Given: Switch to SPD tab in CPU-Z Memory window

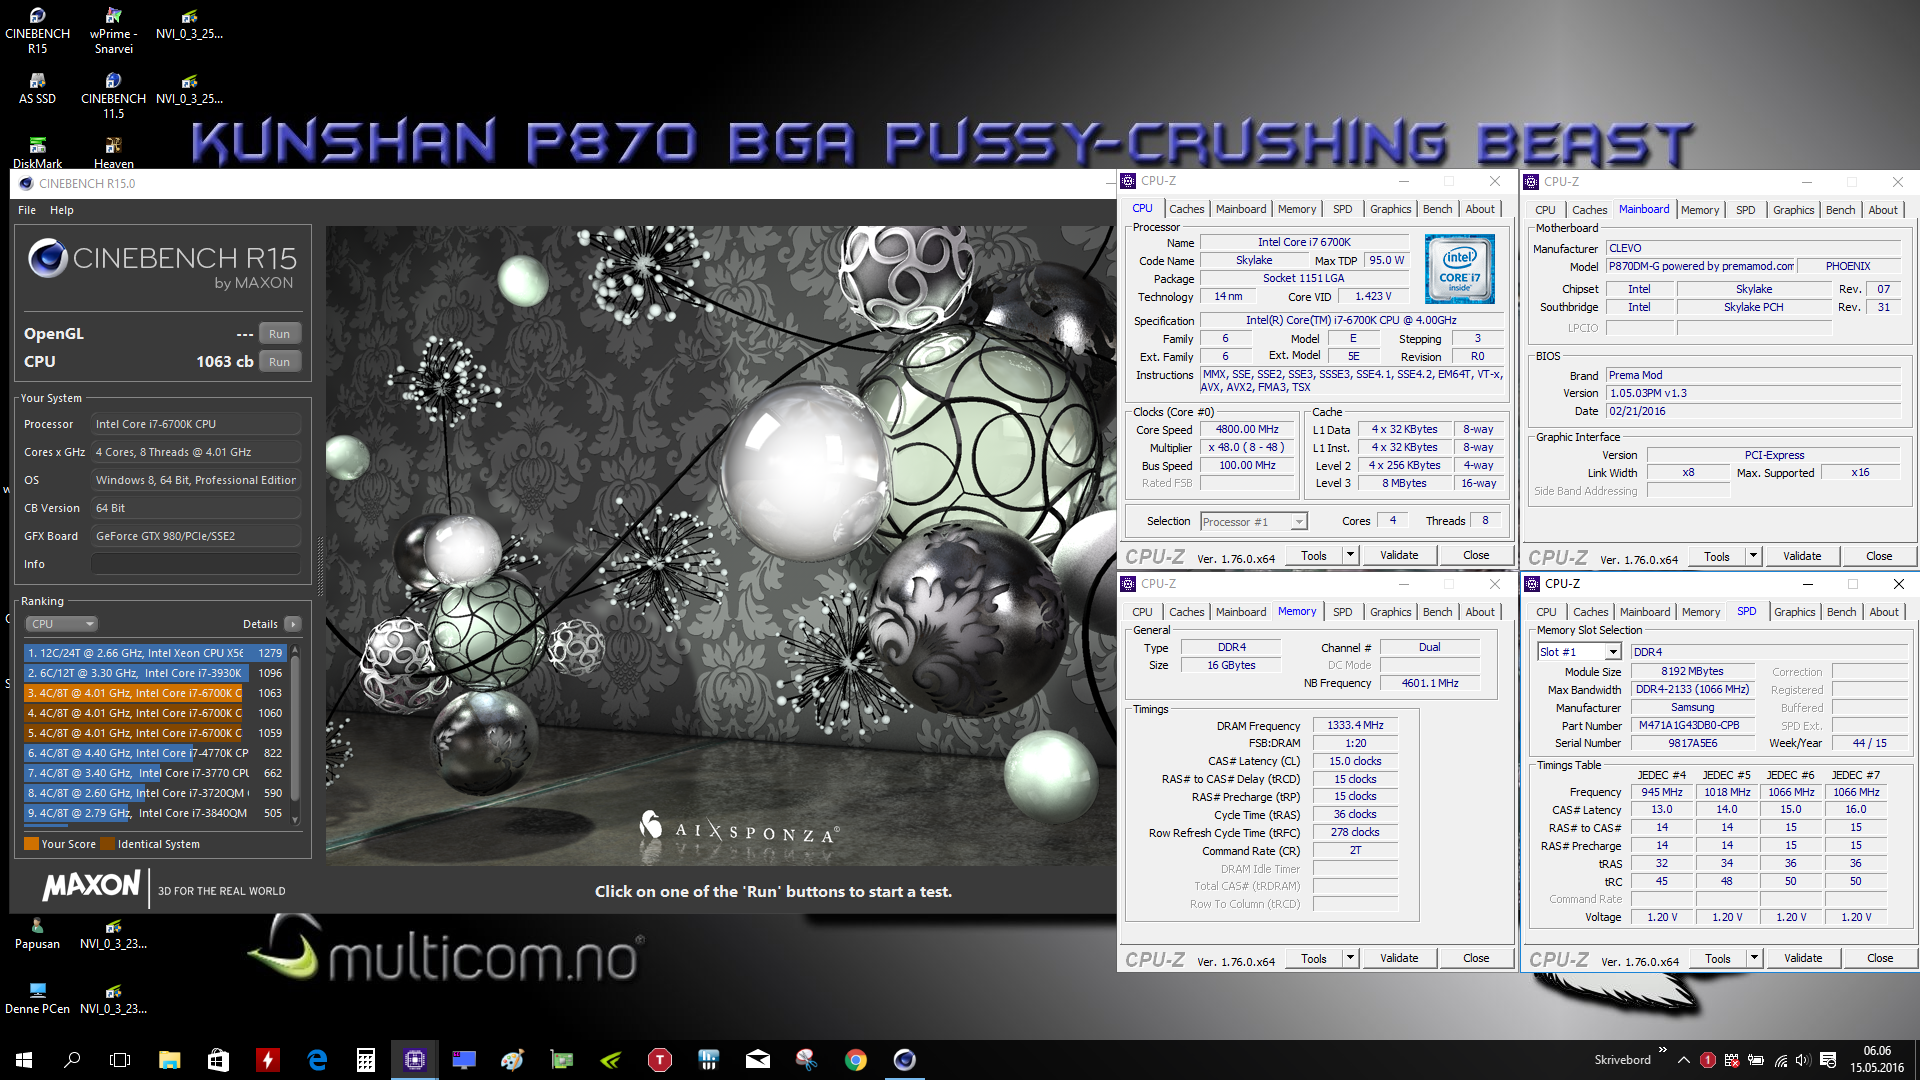Looking at the screenshot, I should pos(1342,612).
